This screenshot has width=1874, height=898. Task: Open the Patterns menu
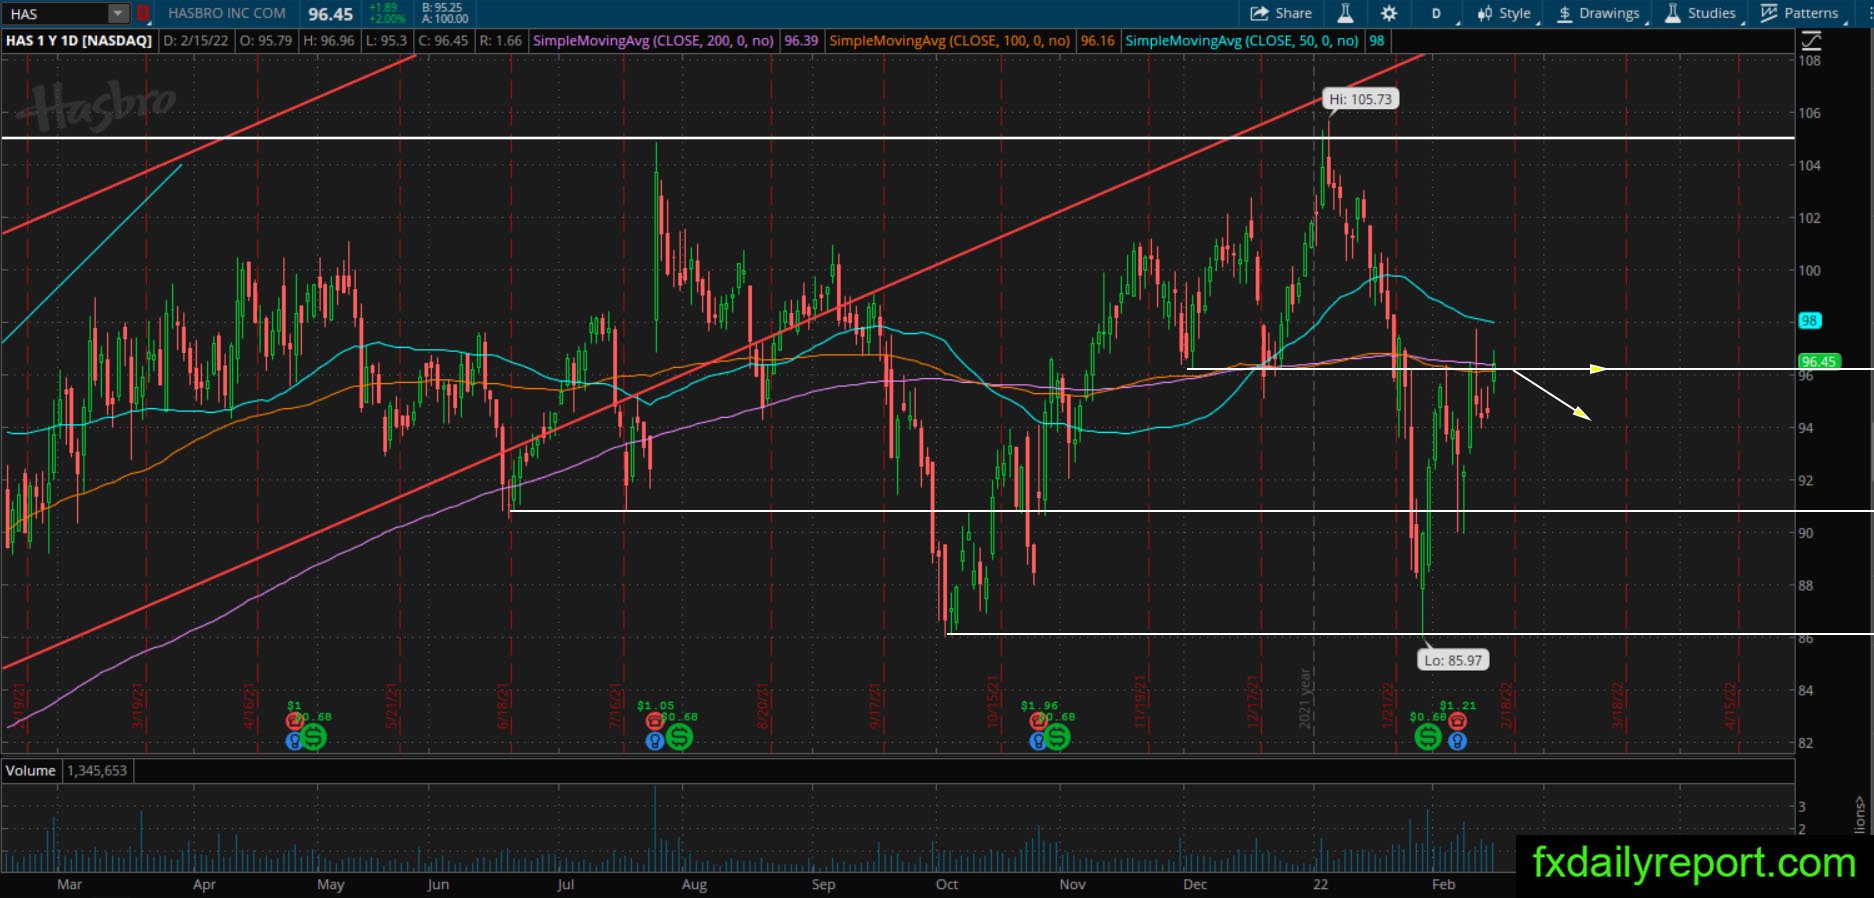(x=1800, y=13)
